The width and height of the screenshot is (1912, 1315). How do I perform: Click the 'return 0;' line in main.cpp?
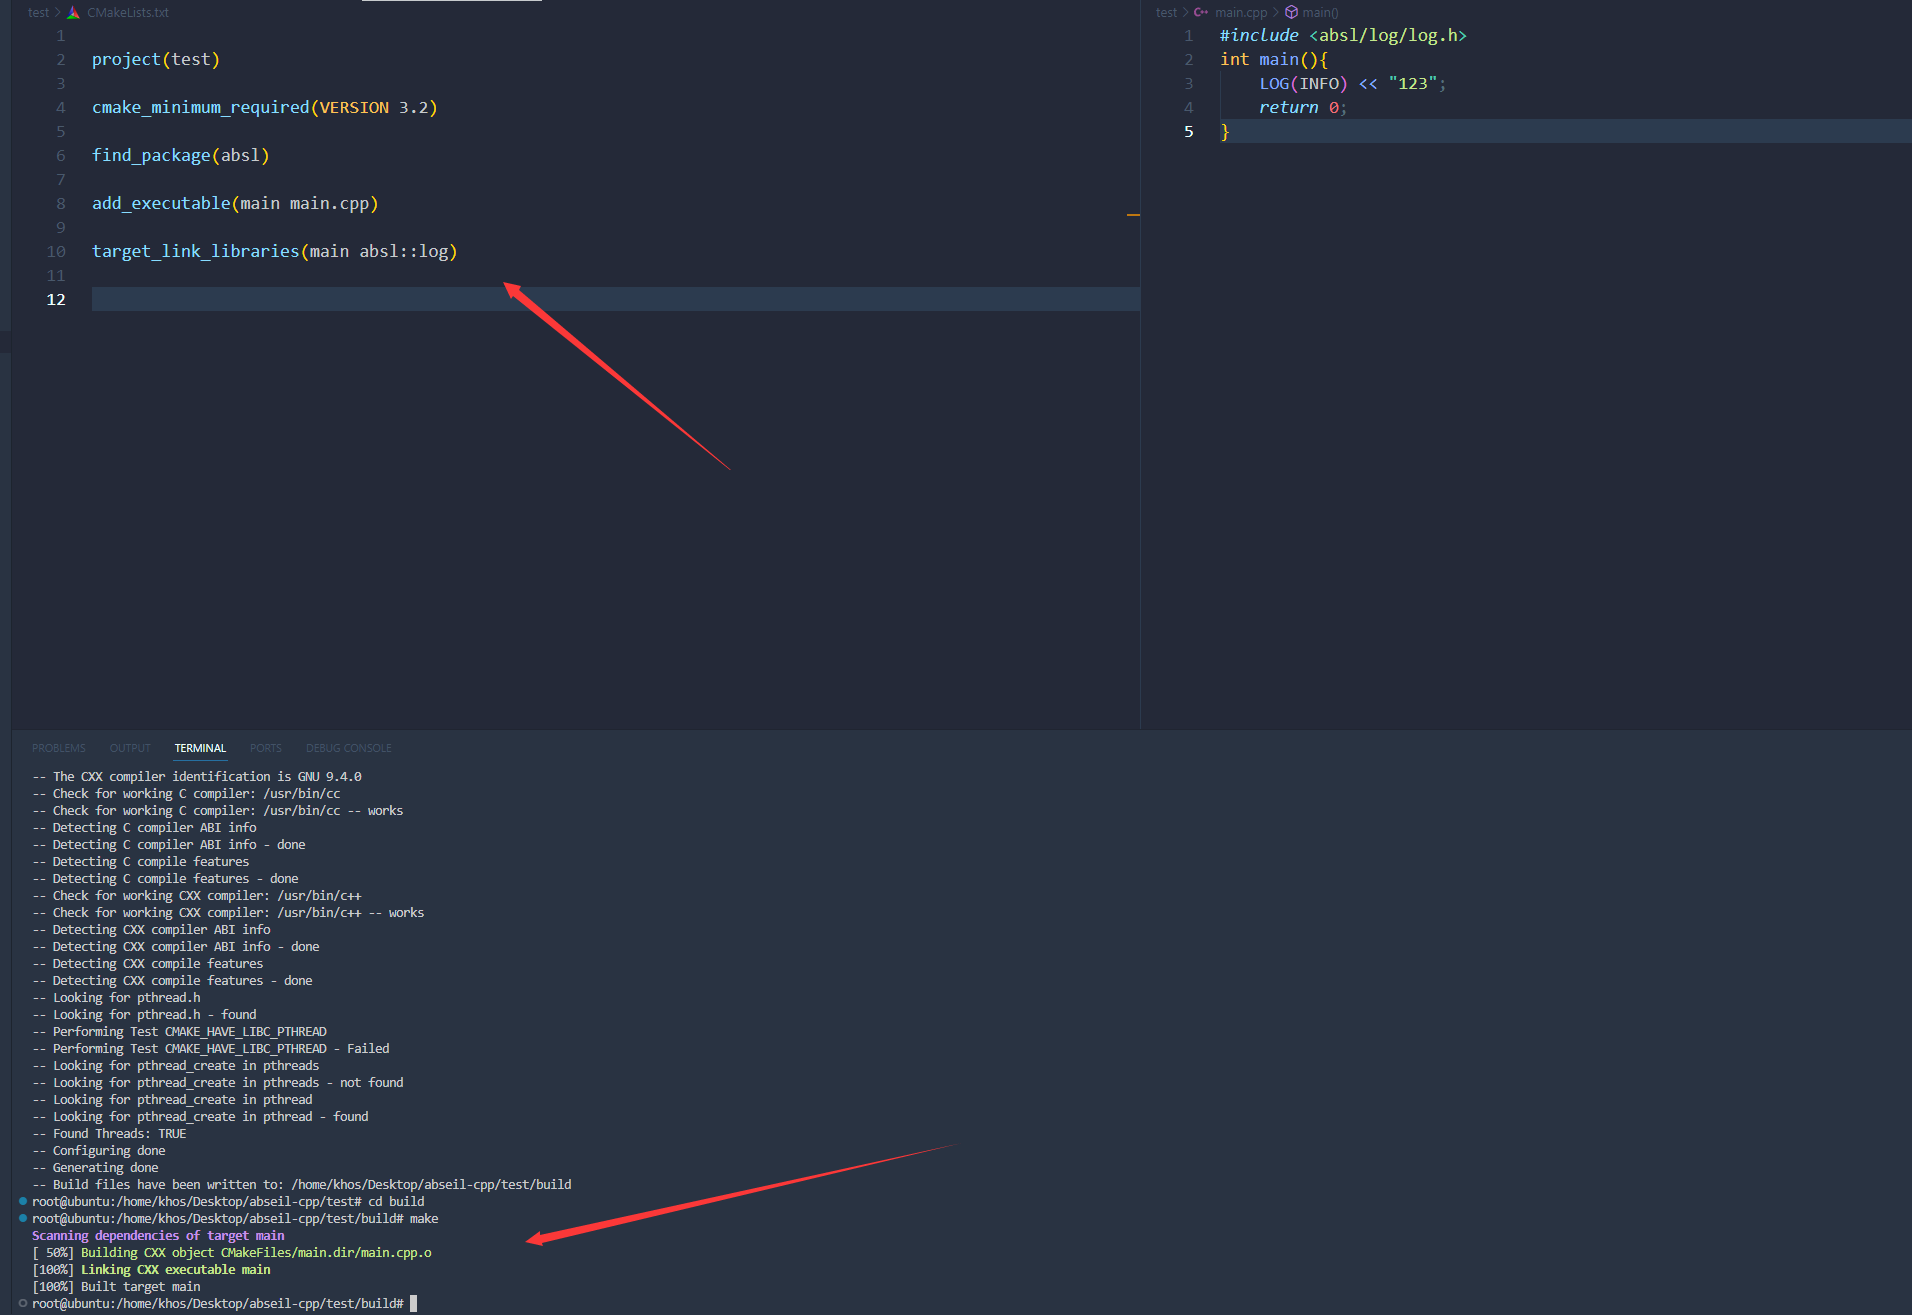click(x=1303, y=107)
